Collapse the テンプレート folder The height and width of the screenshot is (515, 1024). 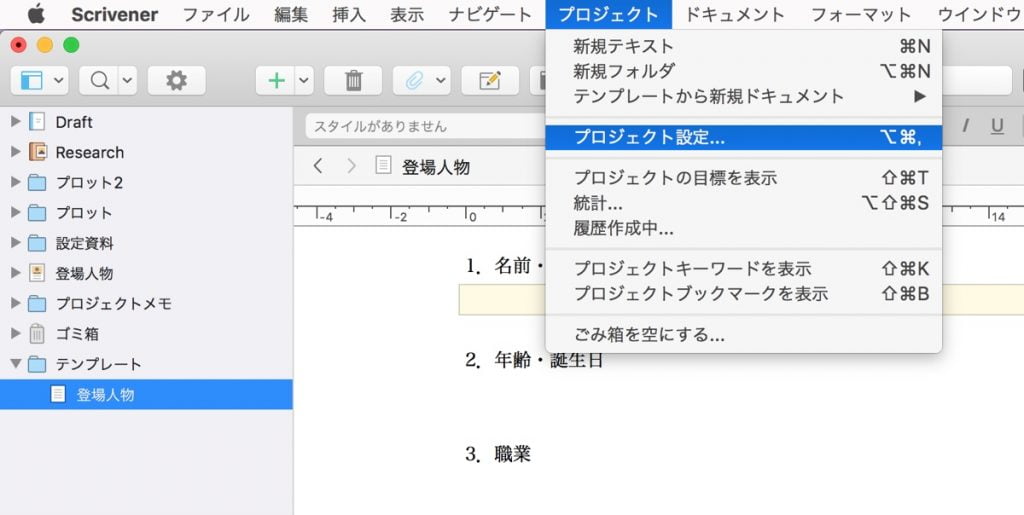click(16, 364)
